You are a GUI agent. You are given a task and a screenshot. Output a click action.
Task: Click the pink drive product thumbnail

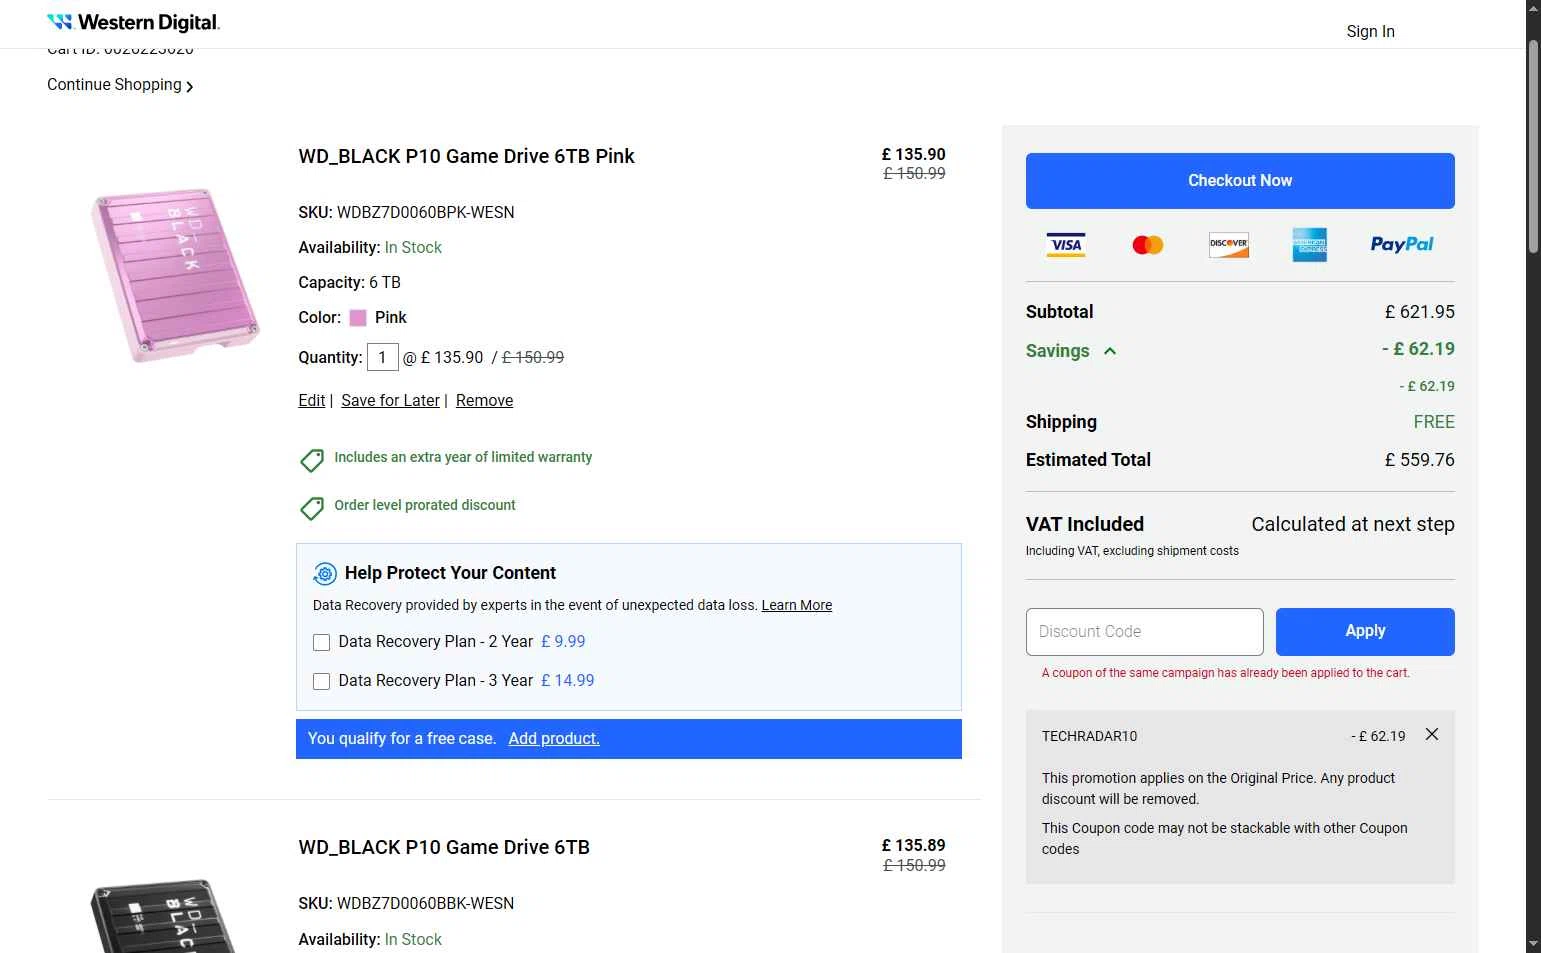[176, 275]
